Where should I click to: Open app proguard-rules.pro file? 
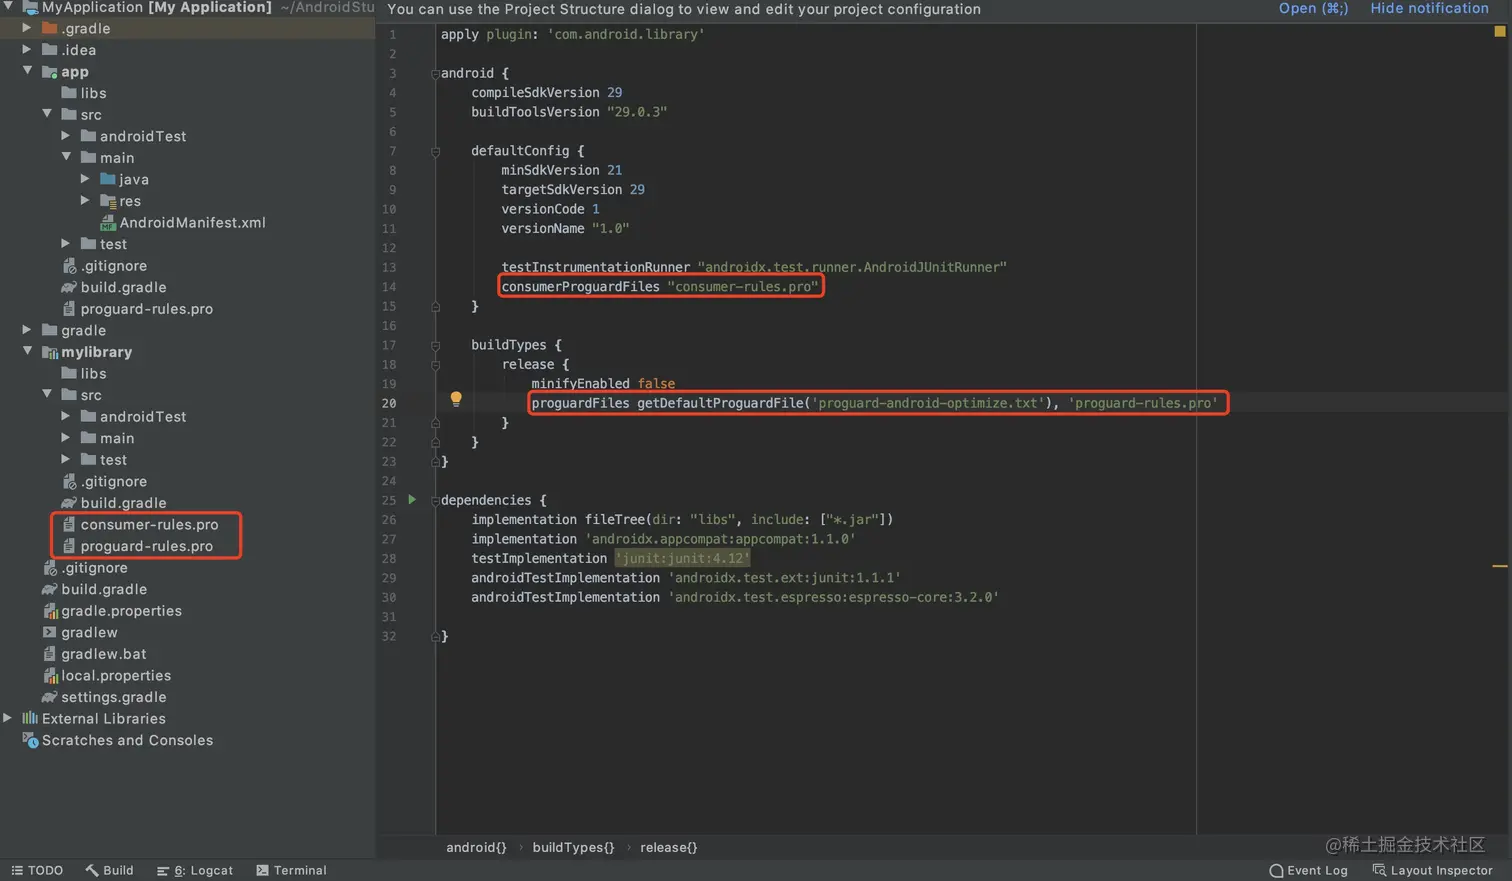[x=146, y=308]
